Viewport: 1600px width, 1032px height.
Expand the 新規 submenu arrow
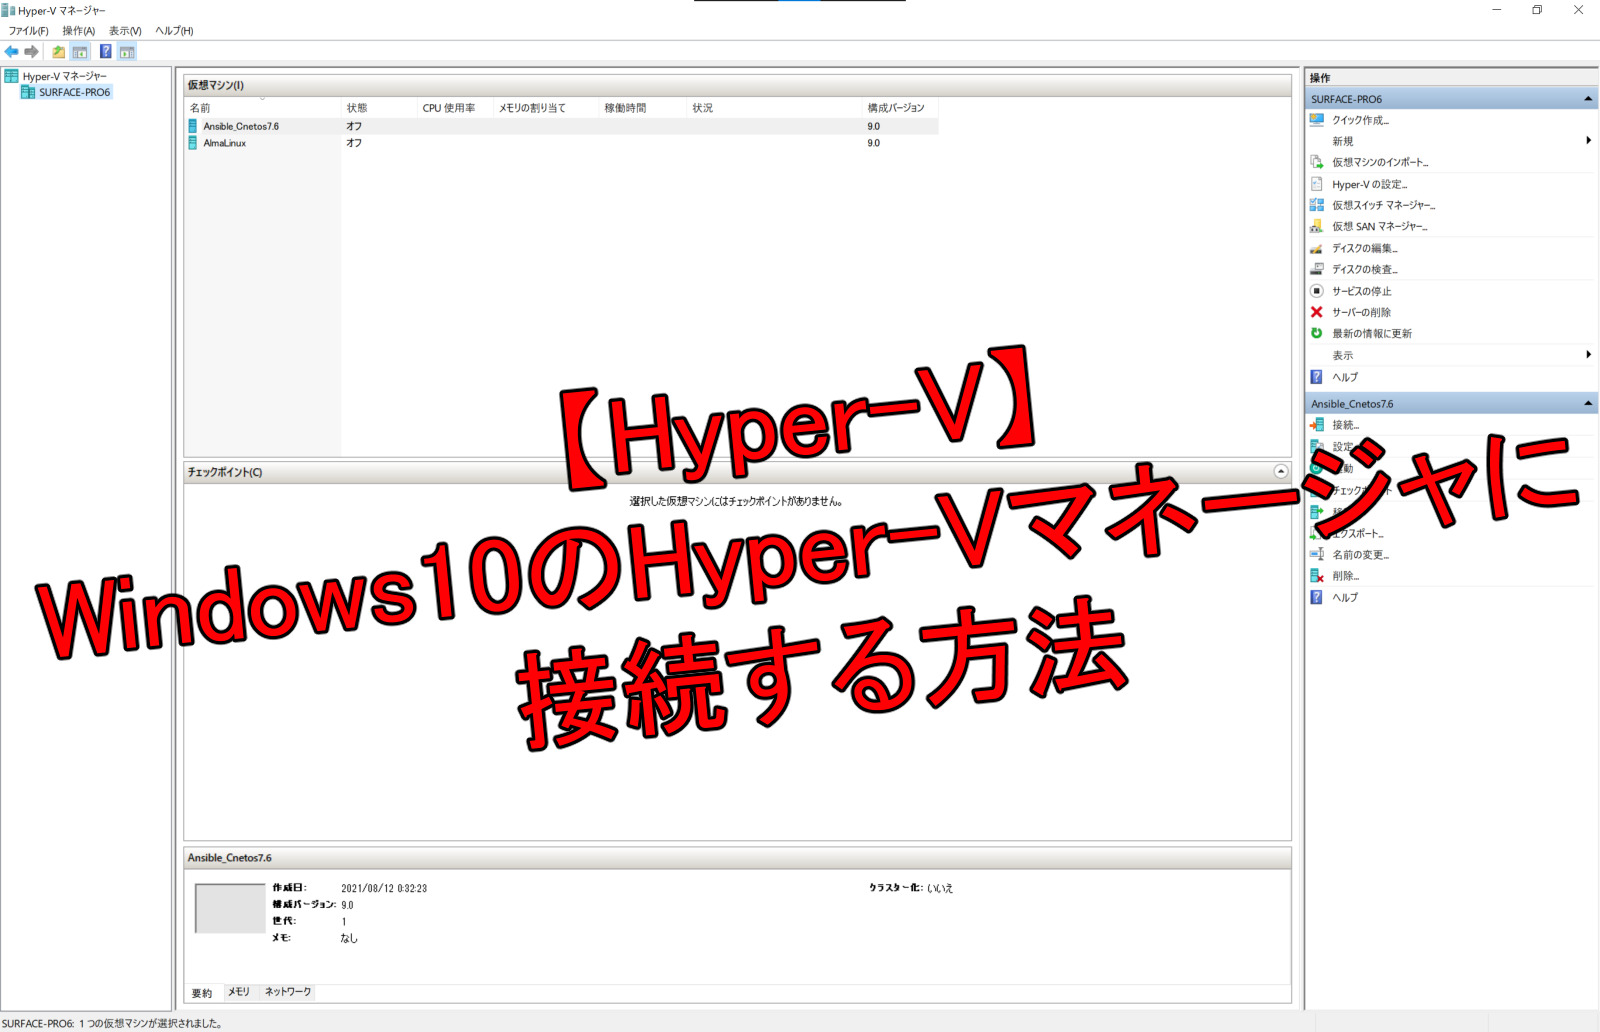[1588, 141]
